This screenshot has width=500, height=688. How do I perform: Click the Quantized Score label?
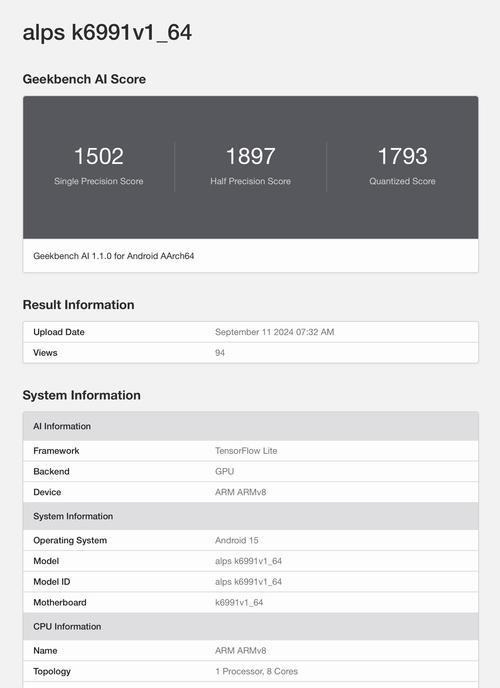[402, 181]
